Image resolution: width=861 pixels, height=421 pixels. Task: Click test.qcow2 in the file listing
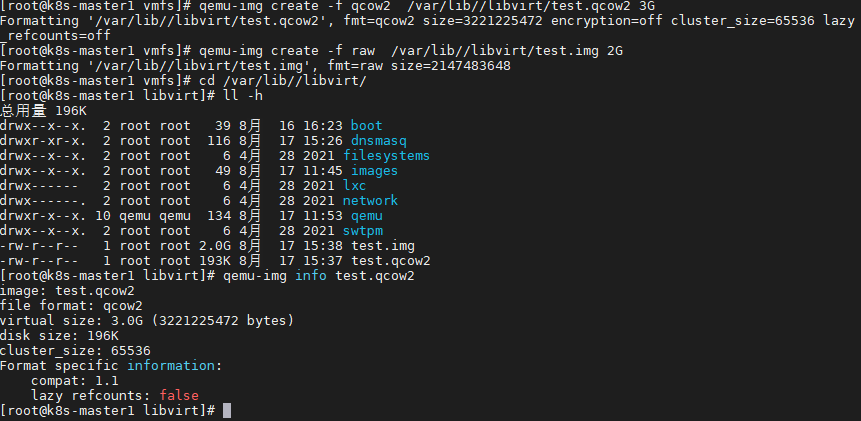tap(391, 261)
